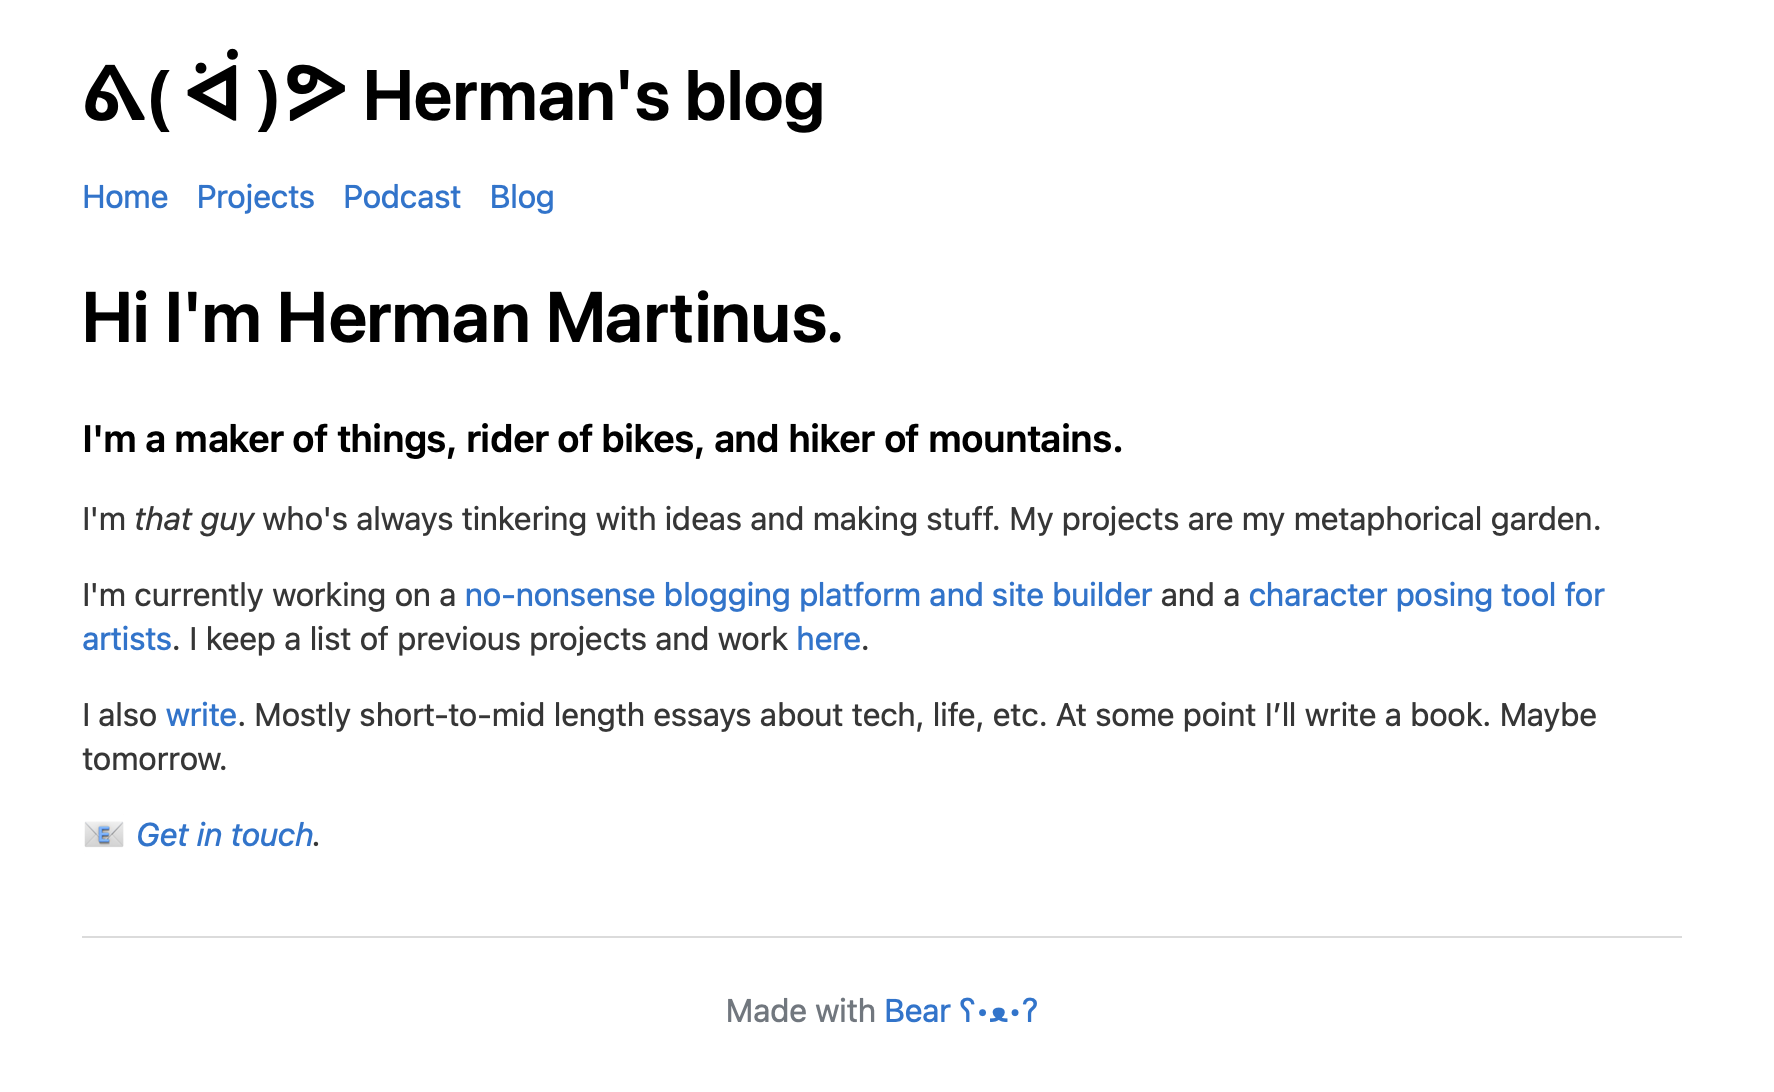Click the "Get in touch" link
Viewport: 1774px width, 1092px height.
tap(225, 835)
